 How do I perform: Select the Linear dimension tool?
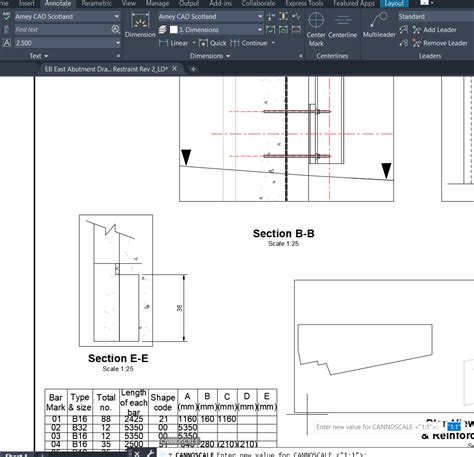tap(173, 43)
